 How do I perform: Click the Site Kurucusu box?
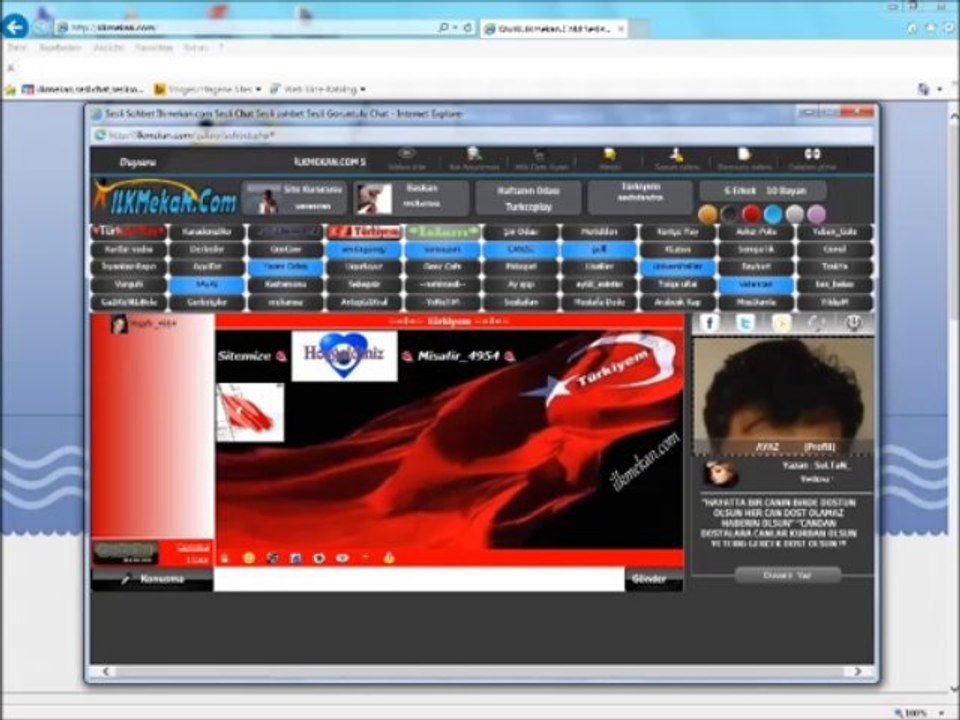pos(294,198)
